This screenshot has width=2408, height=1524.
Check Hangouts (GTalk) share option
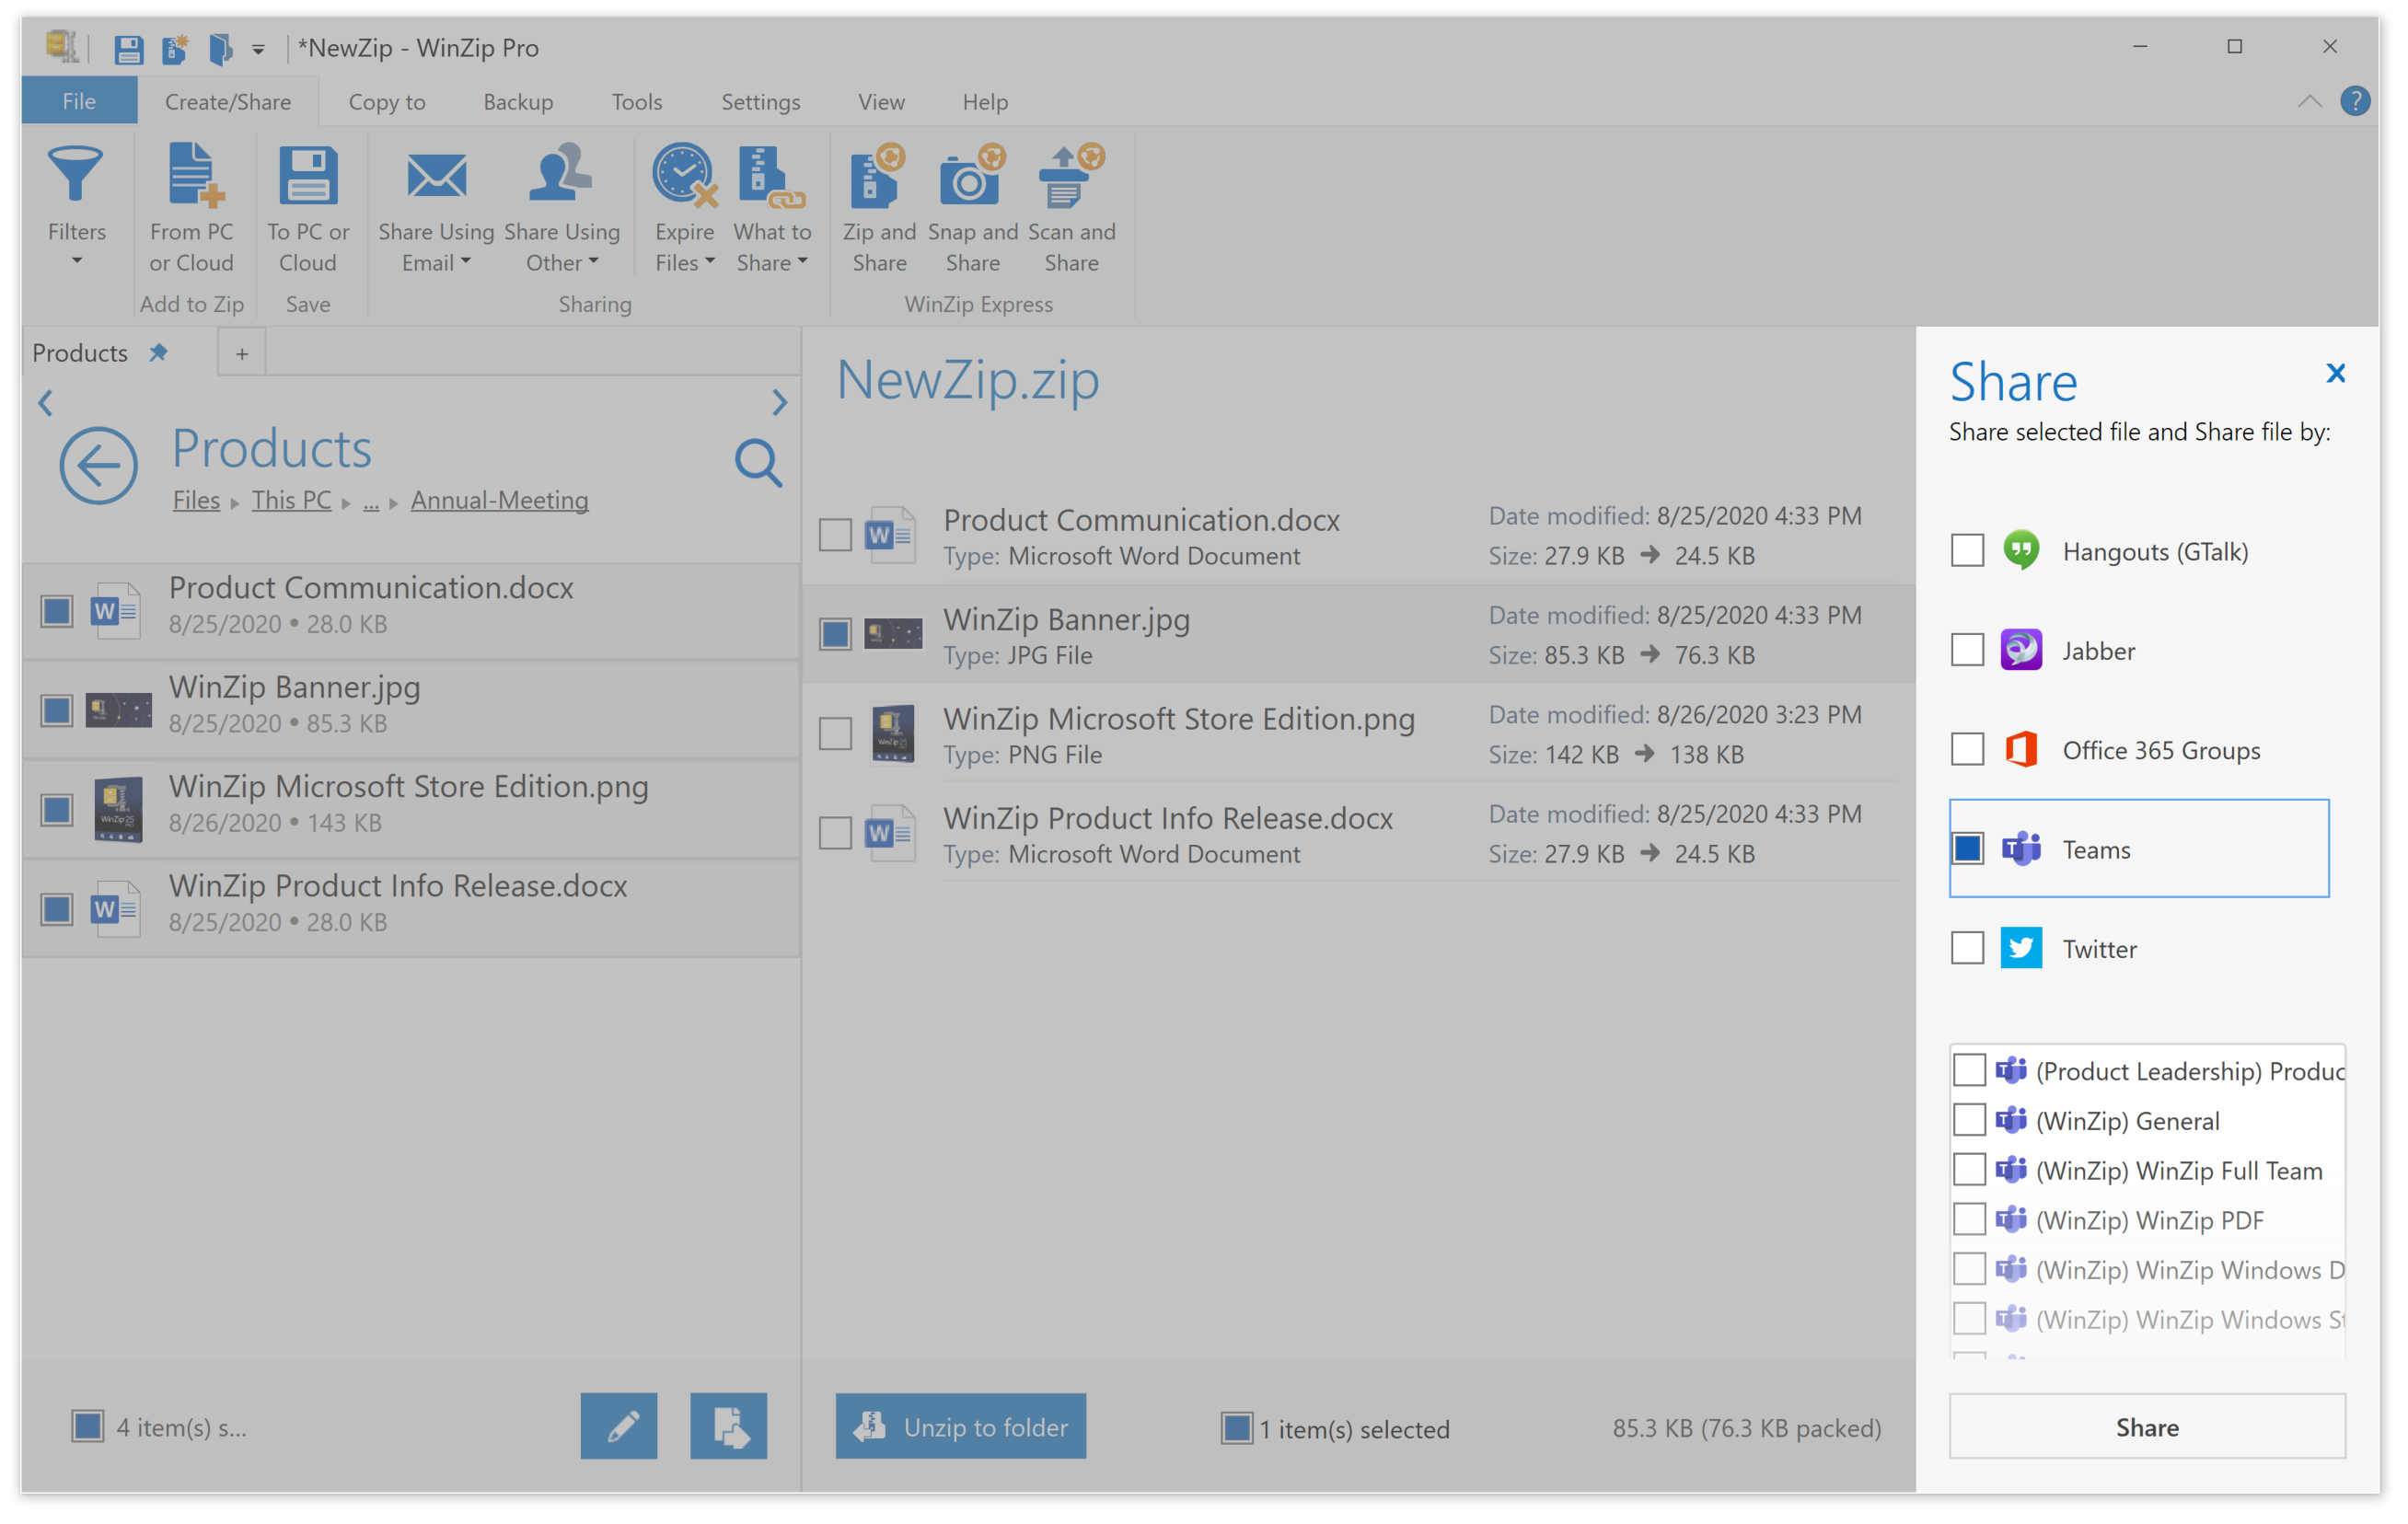[x=1967, y=550]
